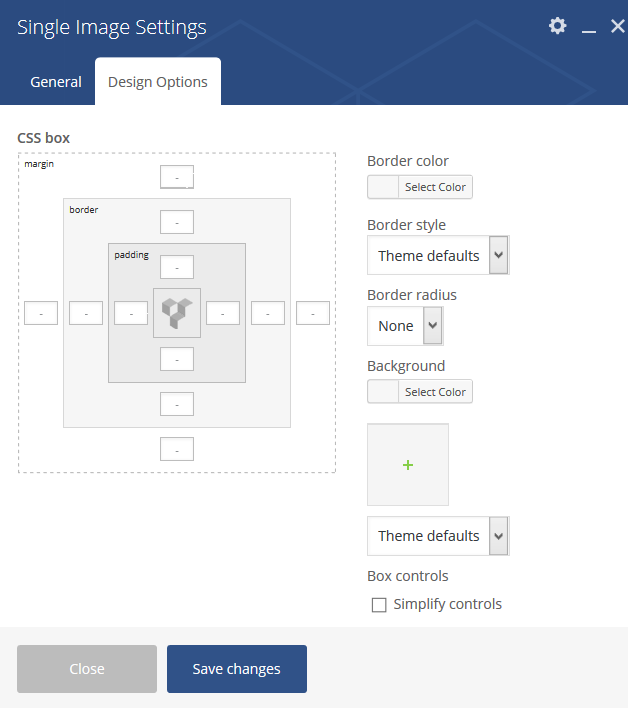Tick the Simplify controls checkbox
Viewport: 628px width, 708px height.
click(379, 605)
